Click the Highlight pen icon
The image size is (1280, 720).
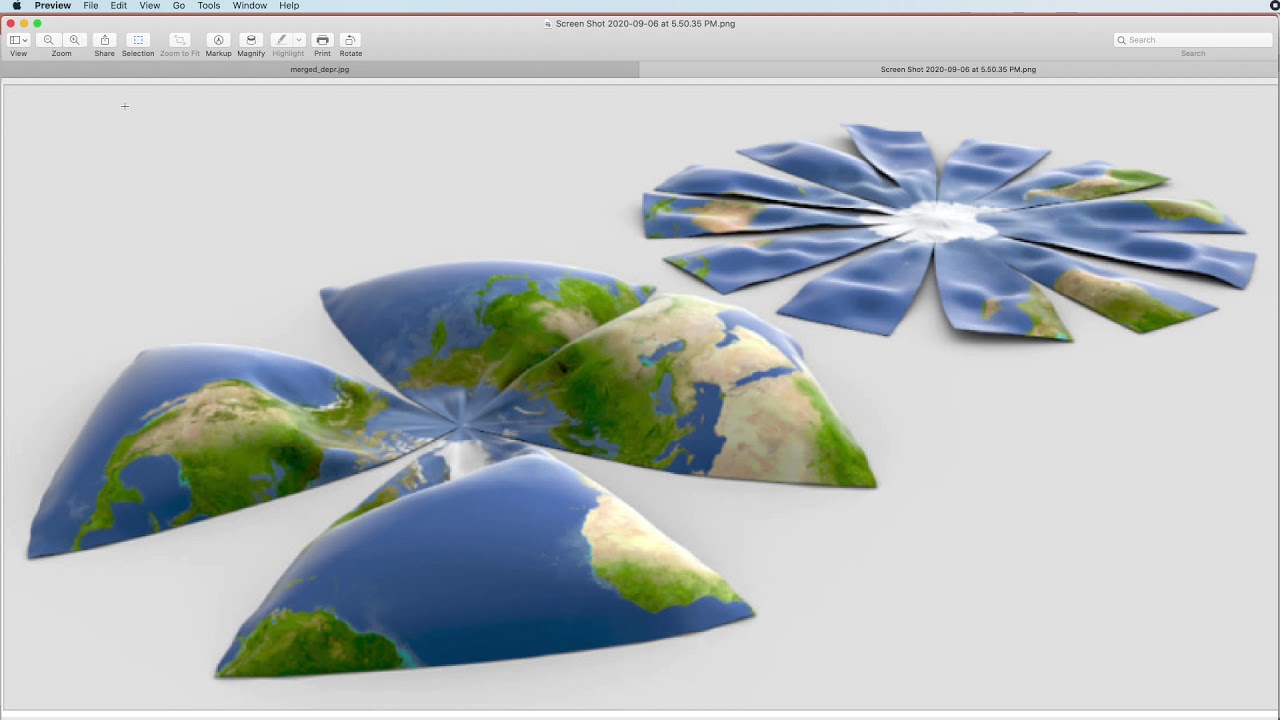click(x=281, y=40)
